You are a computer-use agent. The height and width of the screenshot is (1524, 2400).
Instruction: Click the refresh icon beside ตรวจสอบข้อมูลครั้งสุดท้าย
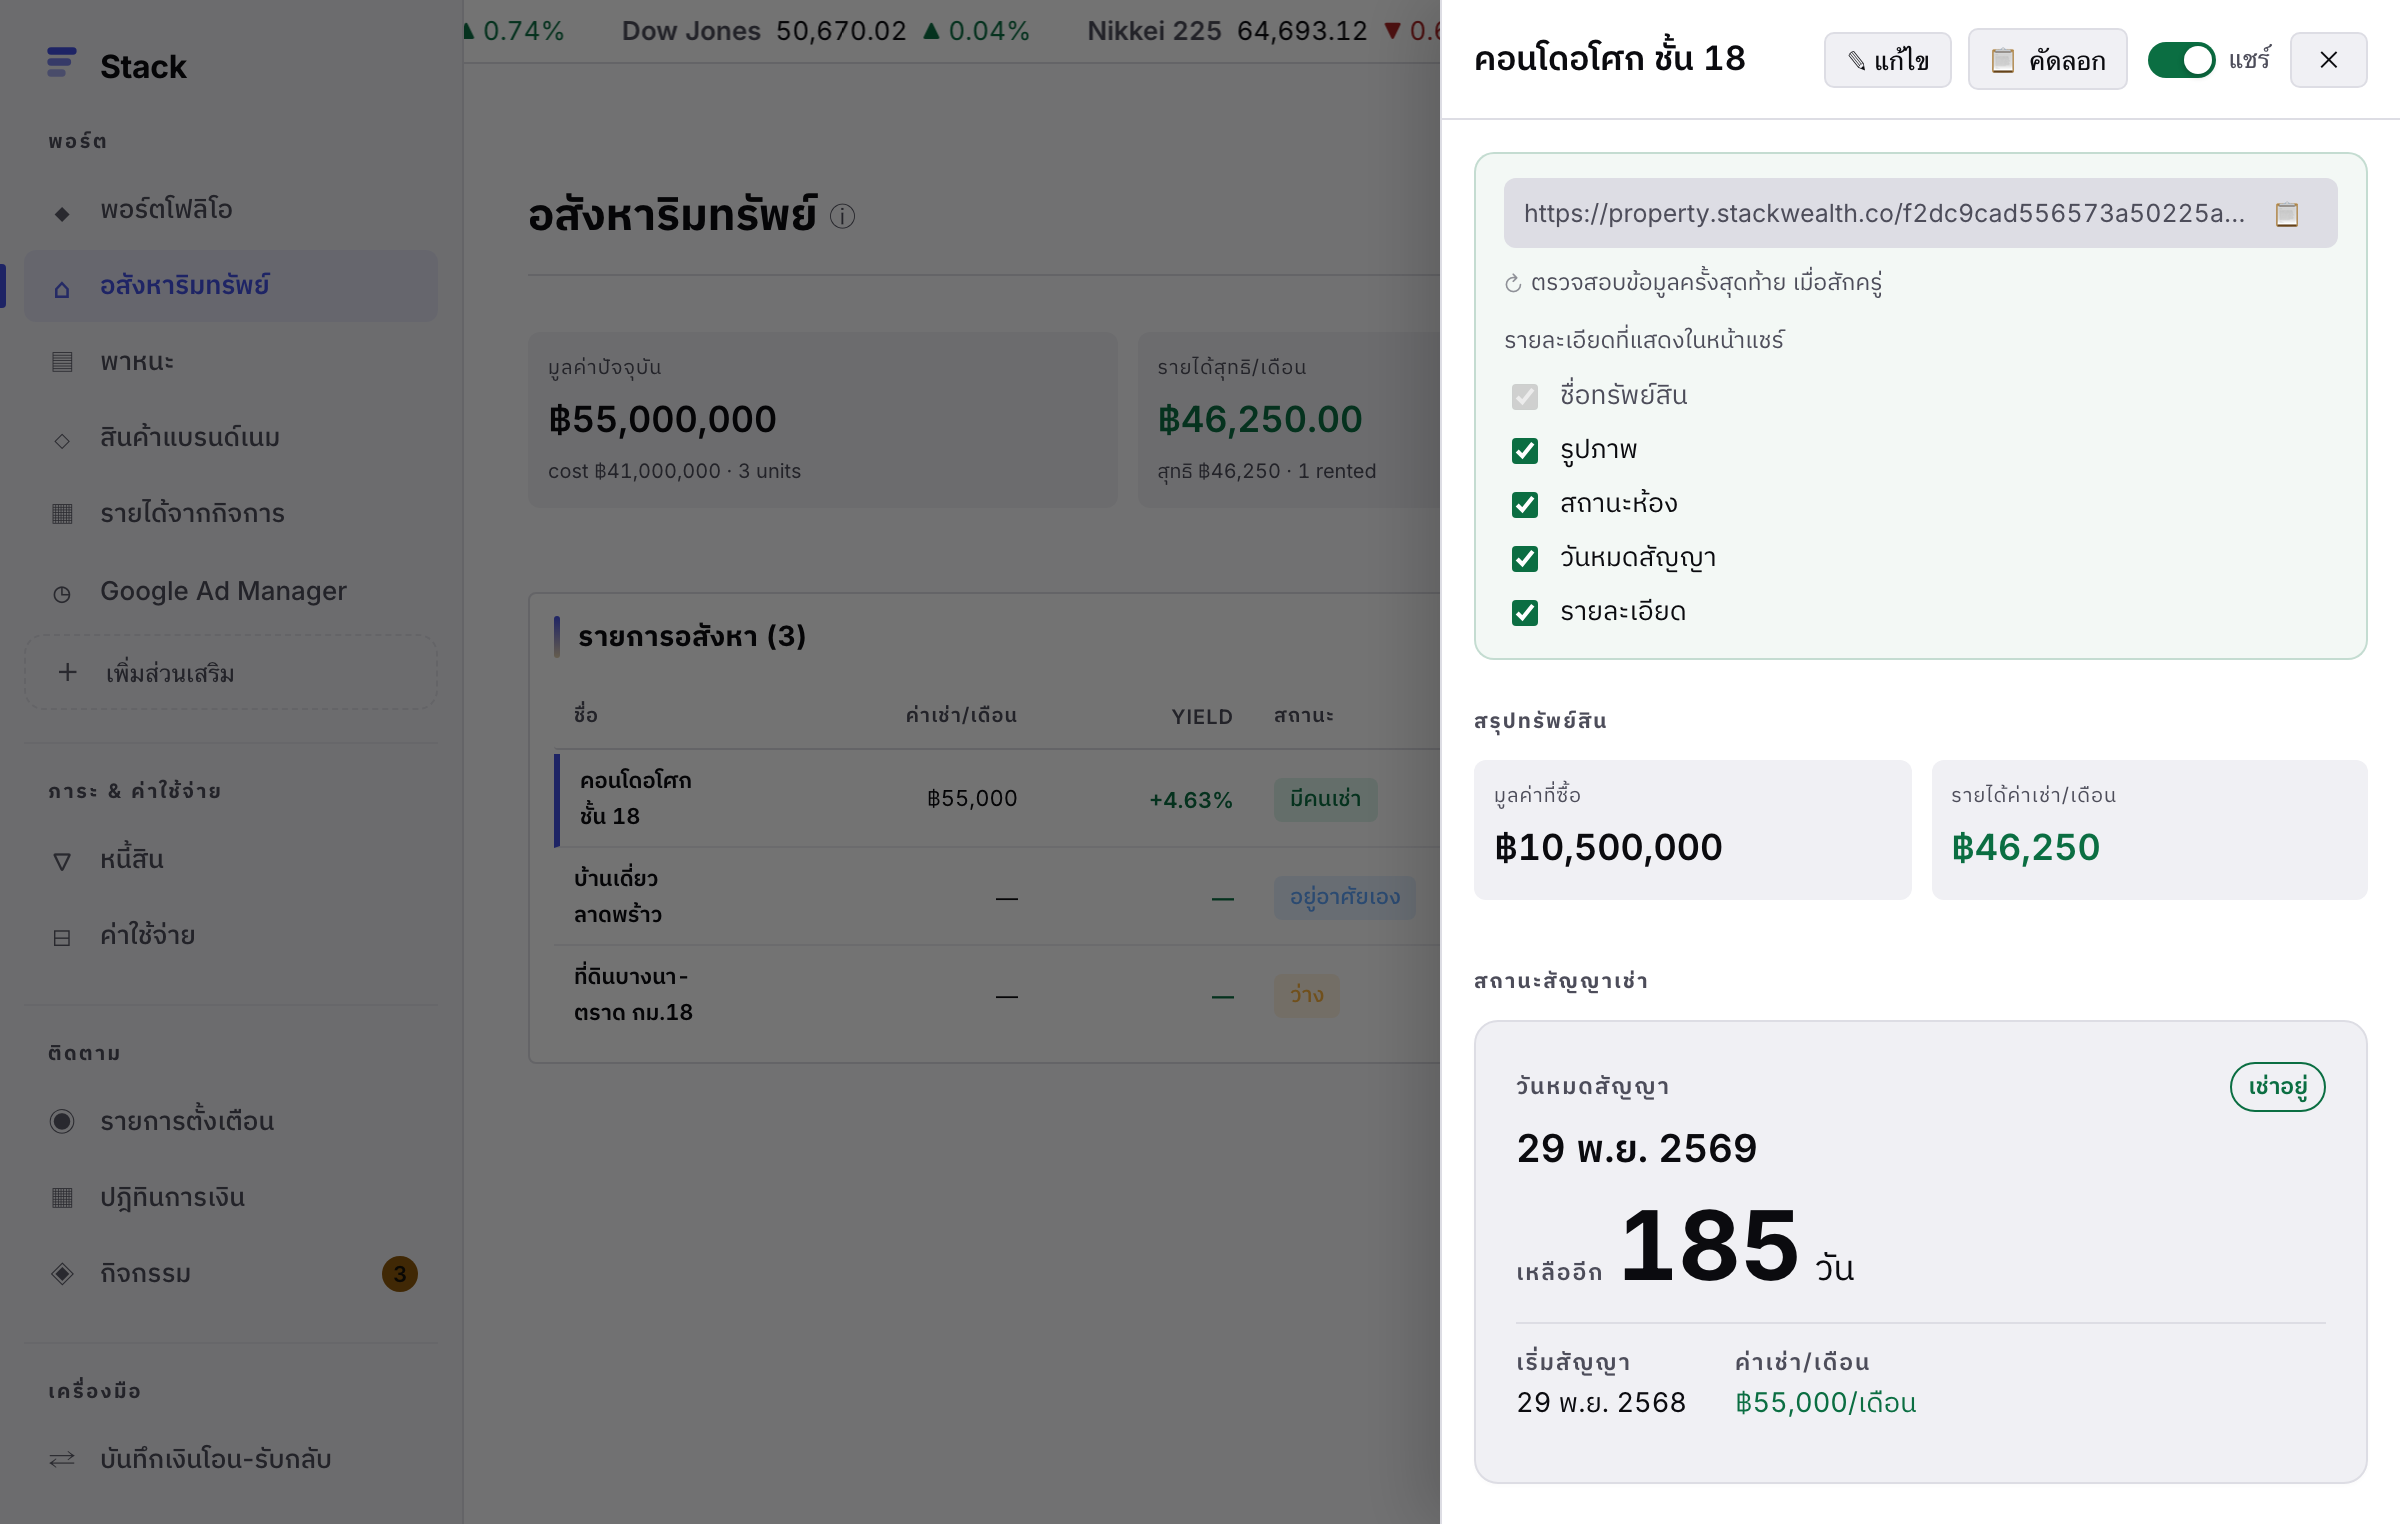[x=1513, y=284]
